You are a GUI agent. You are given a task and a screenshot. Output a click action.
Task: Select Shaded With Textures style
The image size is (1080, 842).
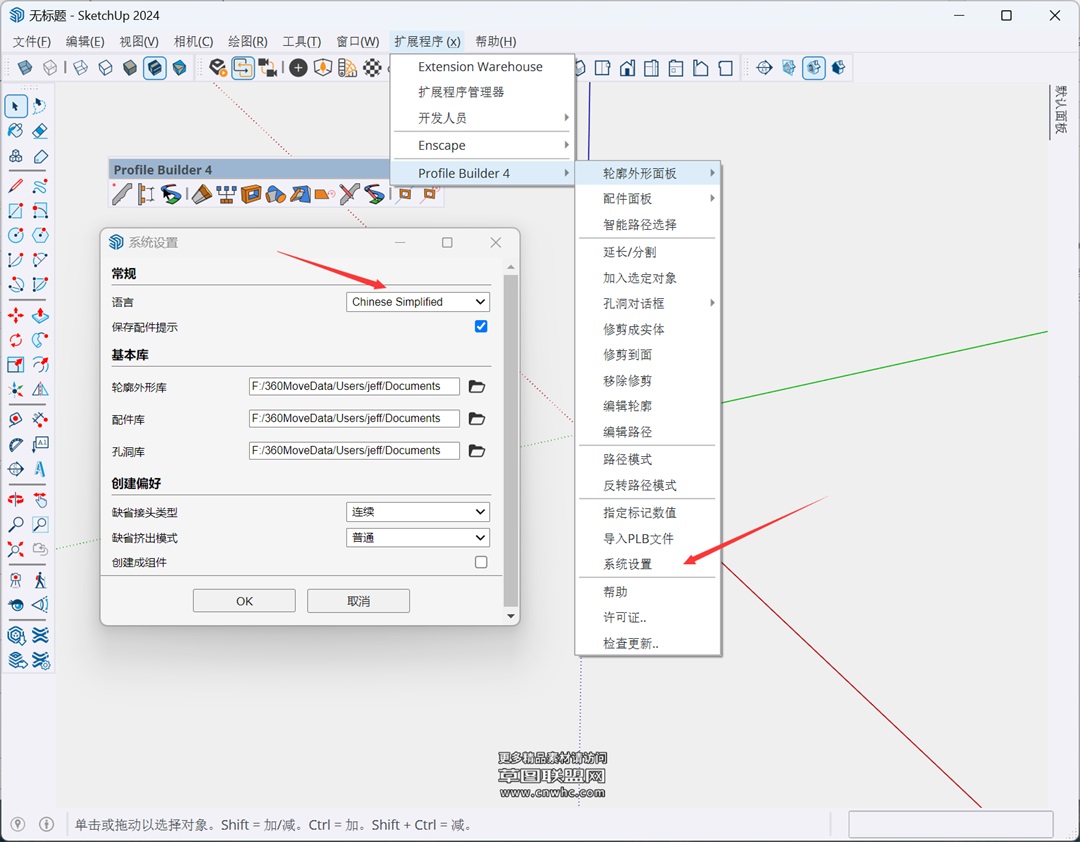[155, 68]
